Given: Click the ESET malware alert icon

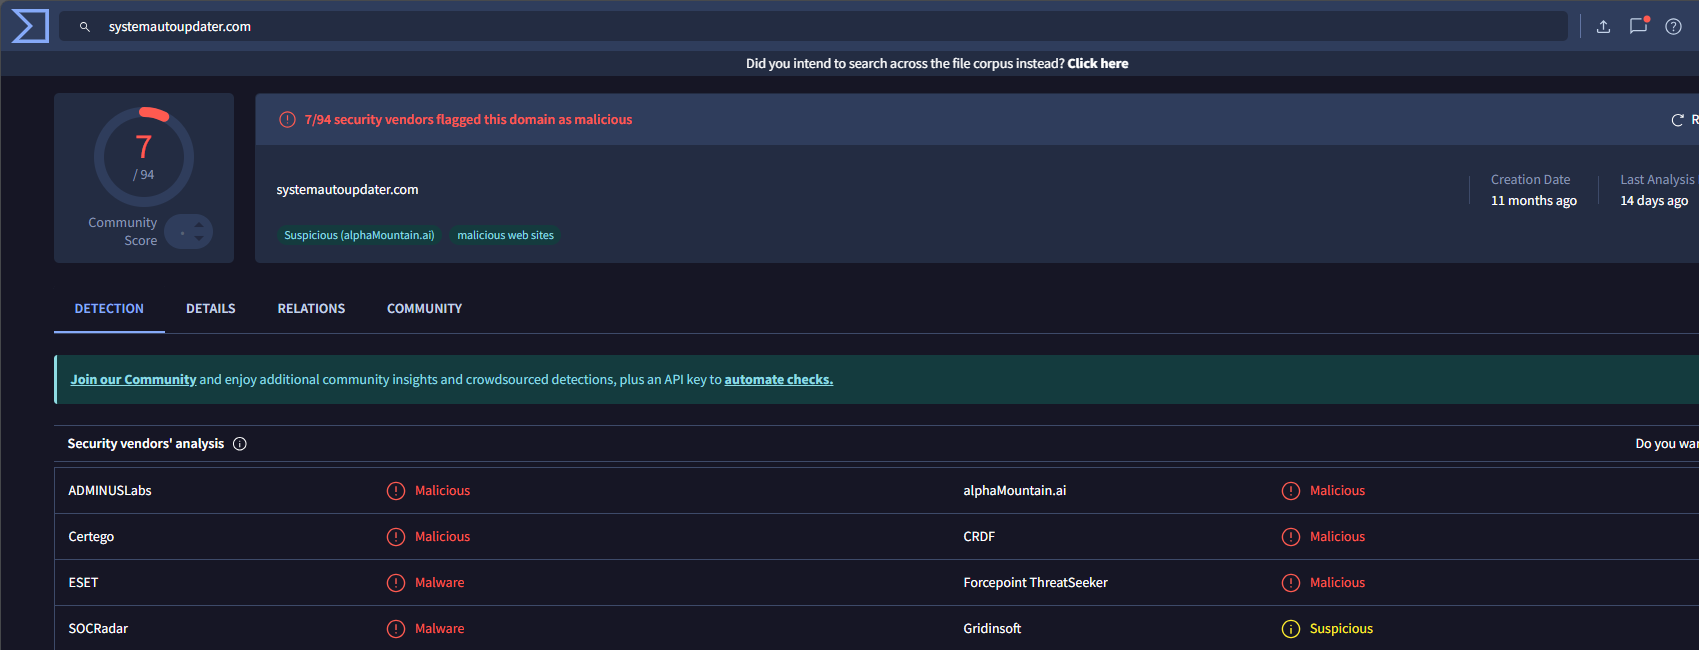Looking at the screenshot, I should coord(396,583).
